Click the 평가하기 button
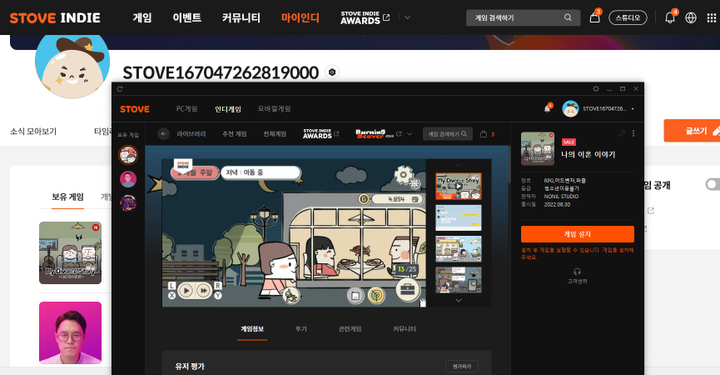This screenshot has height=375, width=720. coord(462,366)
